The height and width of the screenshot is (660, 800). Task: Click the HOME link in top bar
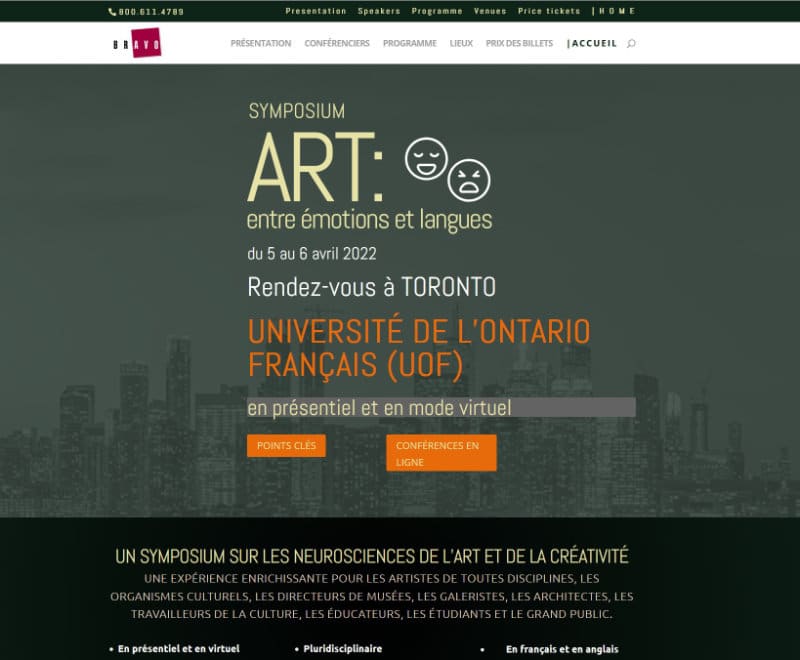[619, 11]
